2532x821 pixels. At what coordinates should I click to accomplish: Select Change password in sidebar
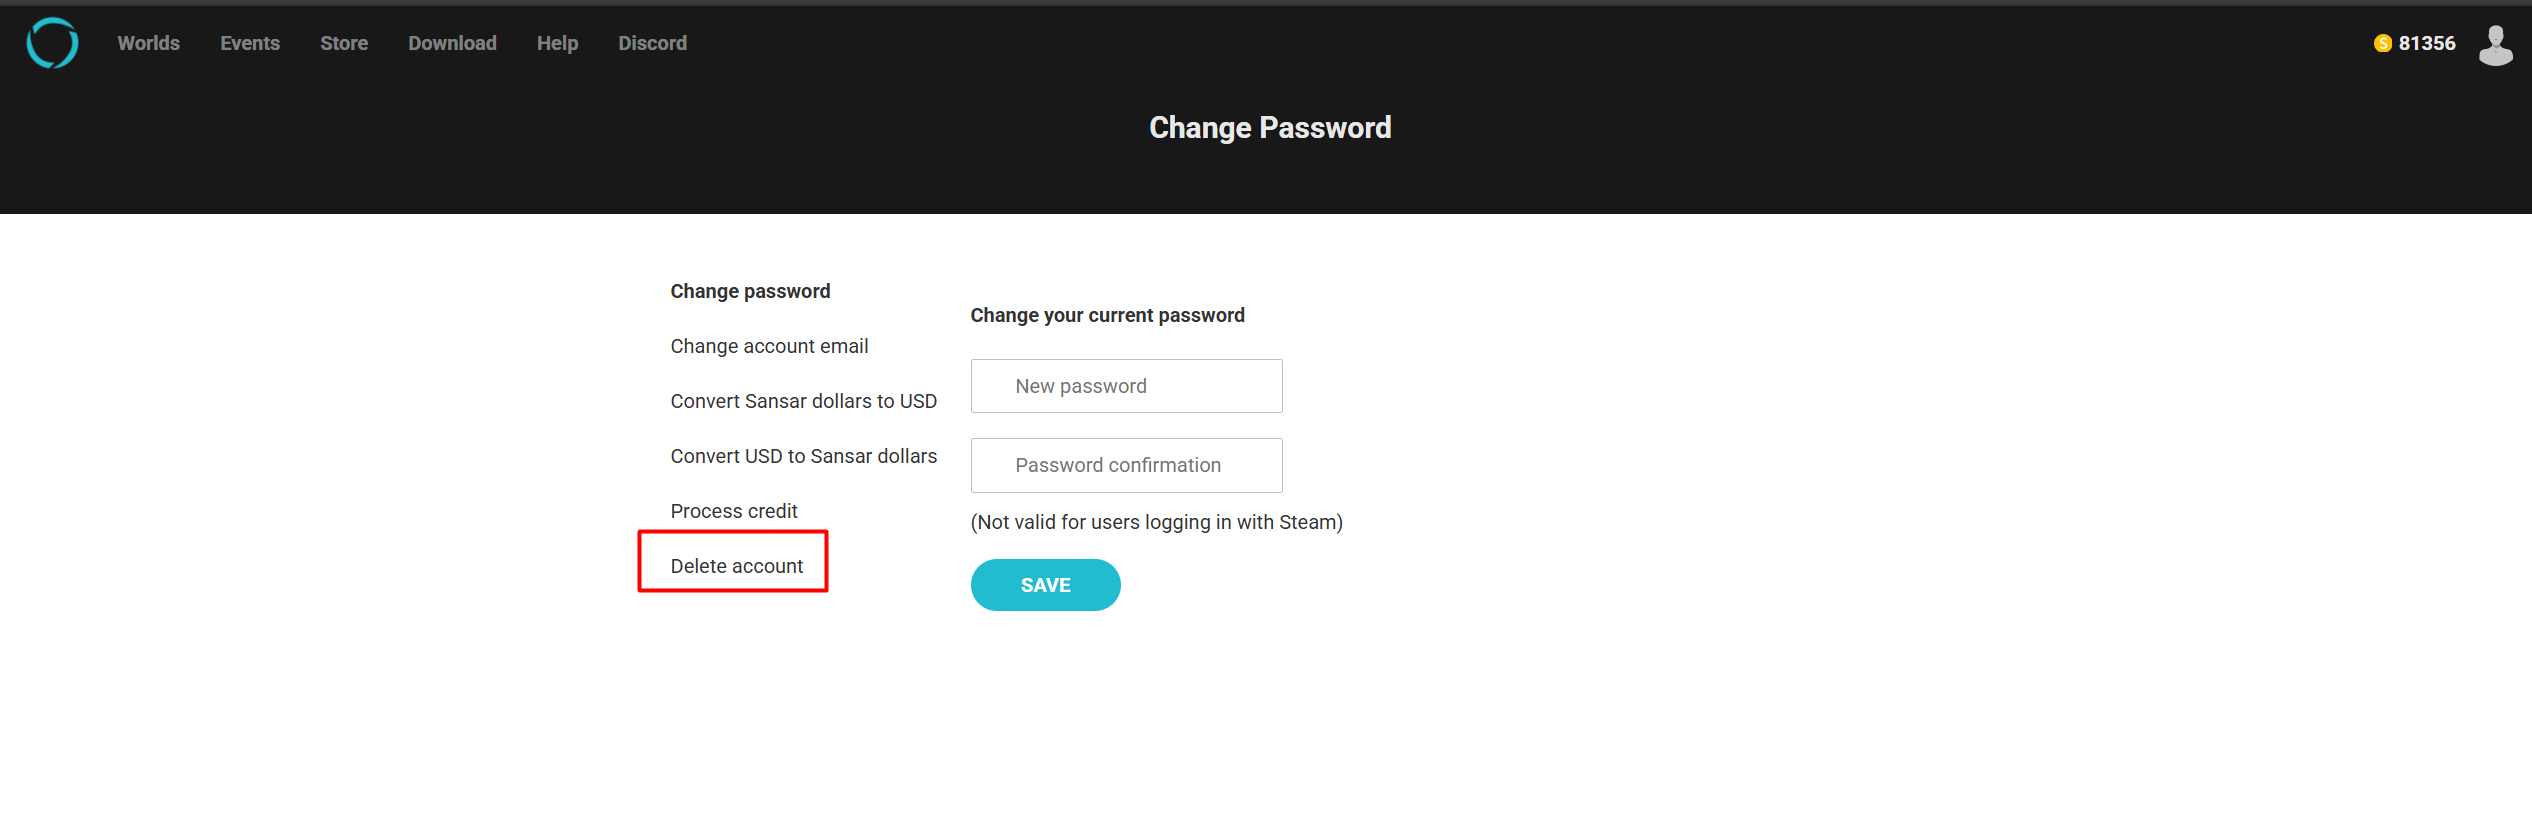coord(750,291)
